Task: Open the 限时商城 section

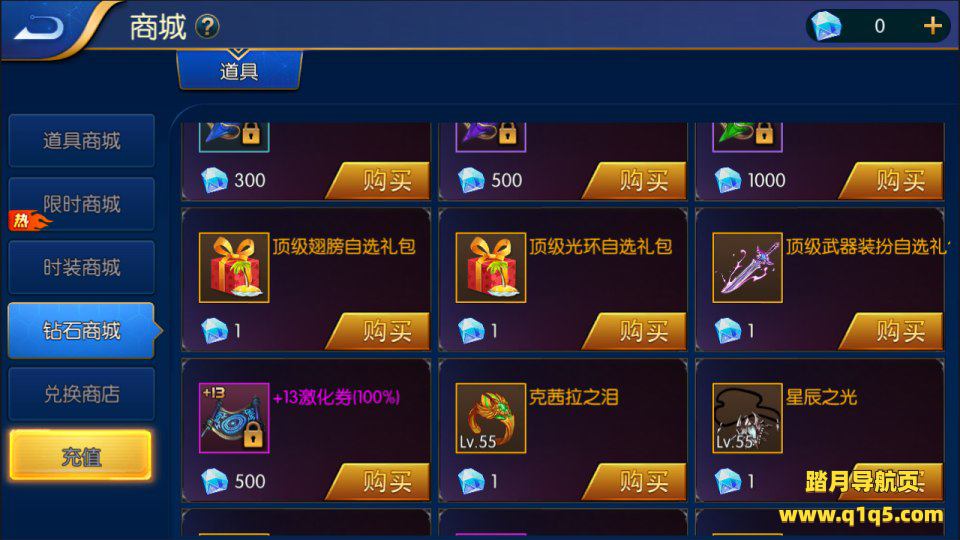Action: click(x=81, y=204)
